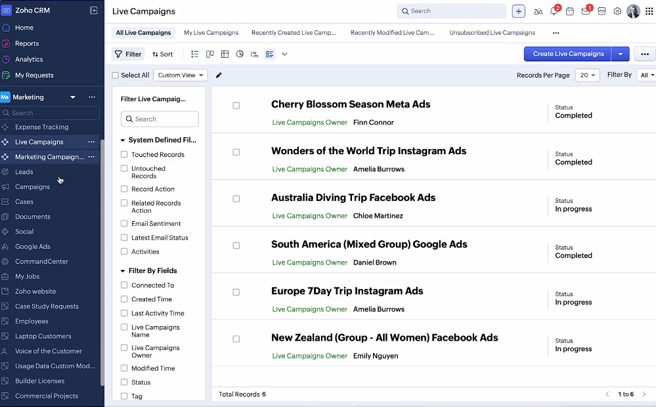The height and width of the screenshot is (407, 656).
Task: Open the notifications bell icon
Action: tap(554, 11)
